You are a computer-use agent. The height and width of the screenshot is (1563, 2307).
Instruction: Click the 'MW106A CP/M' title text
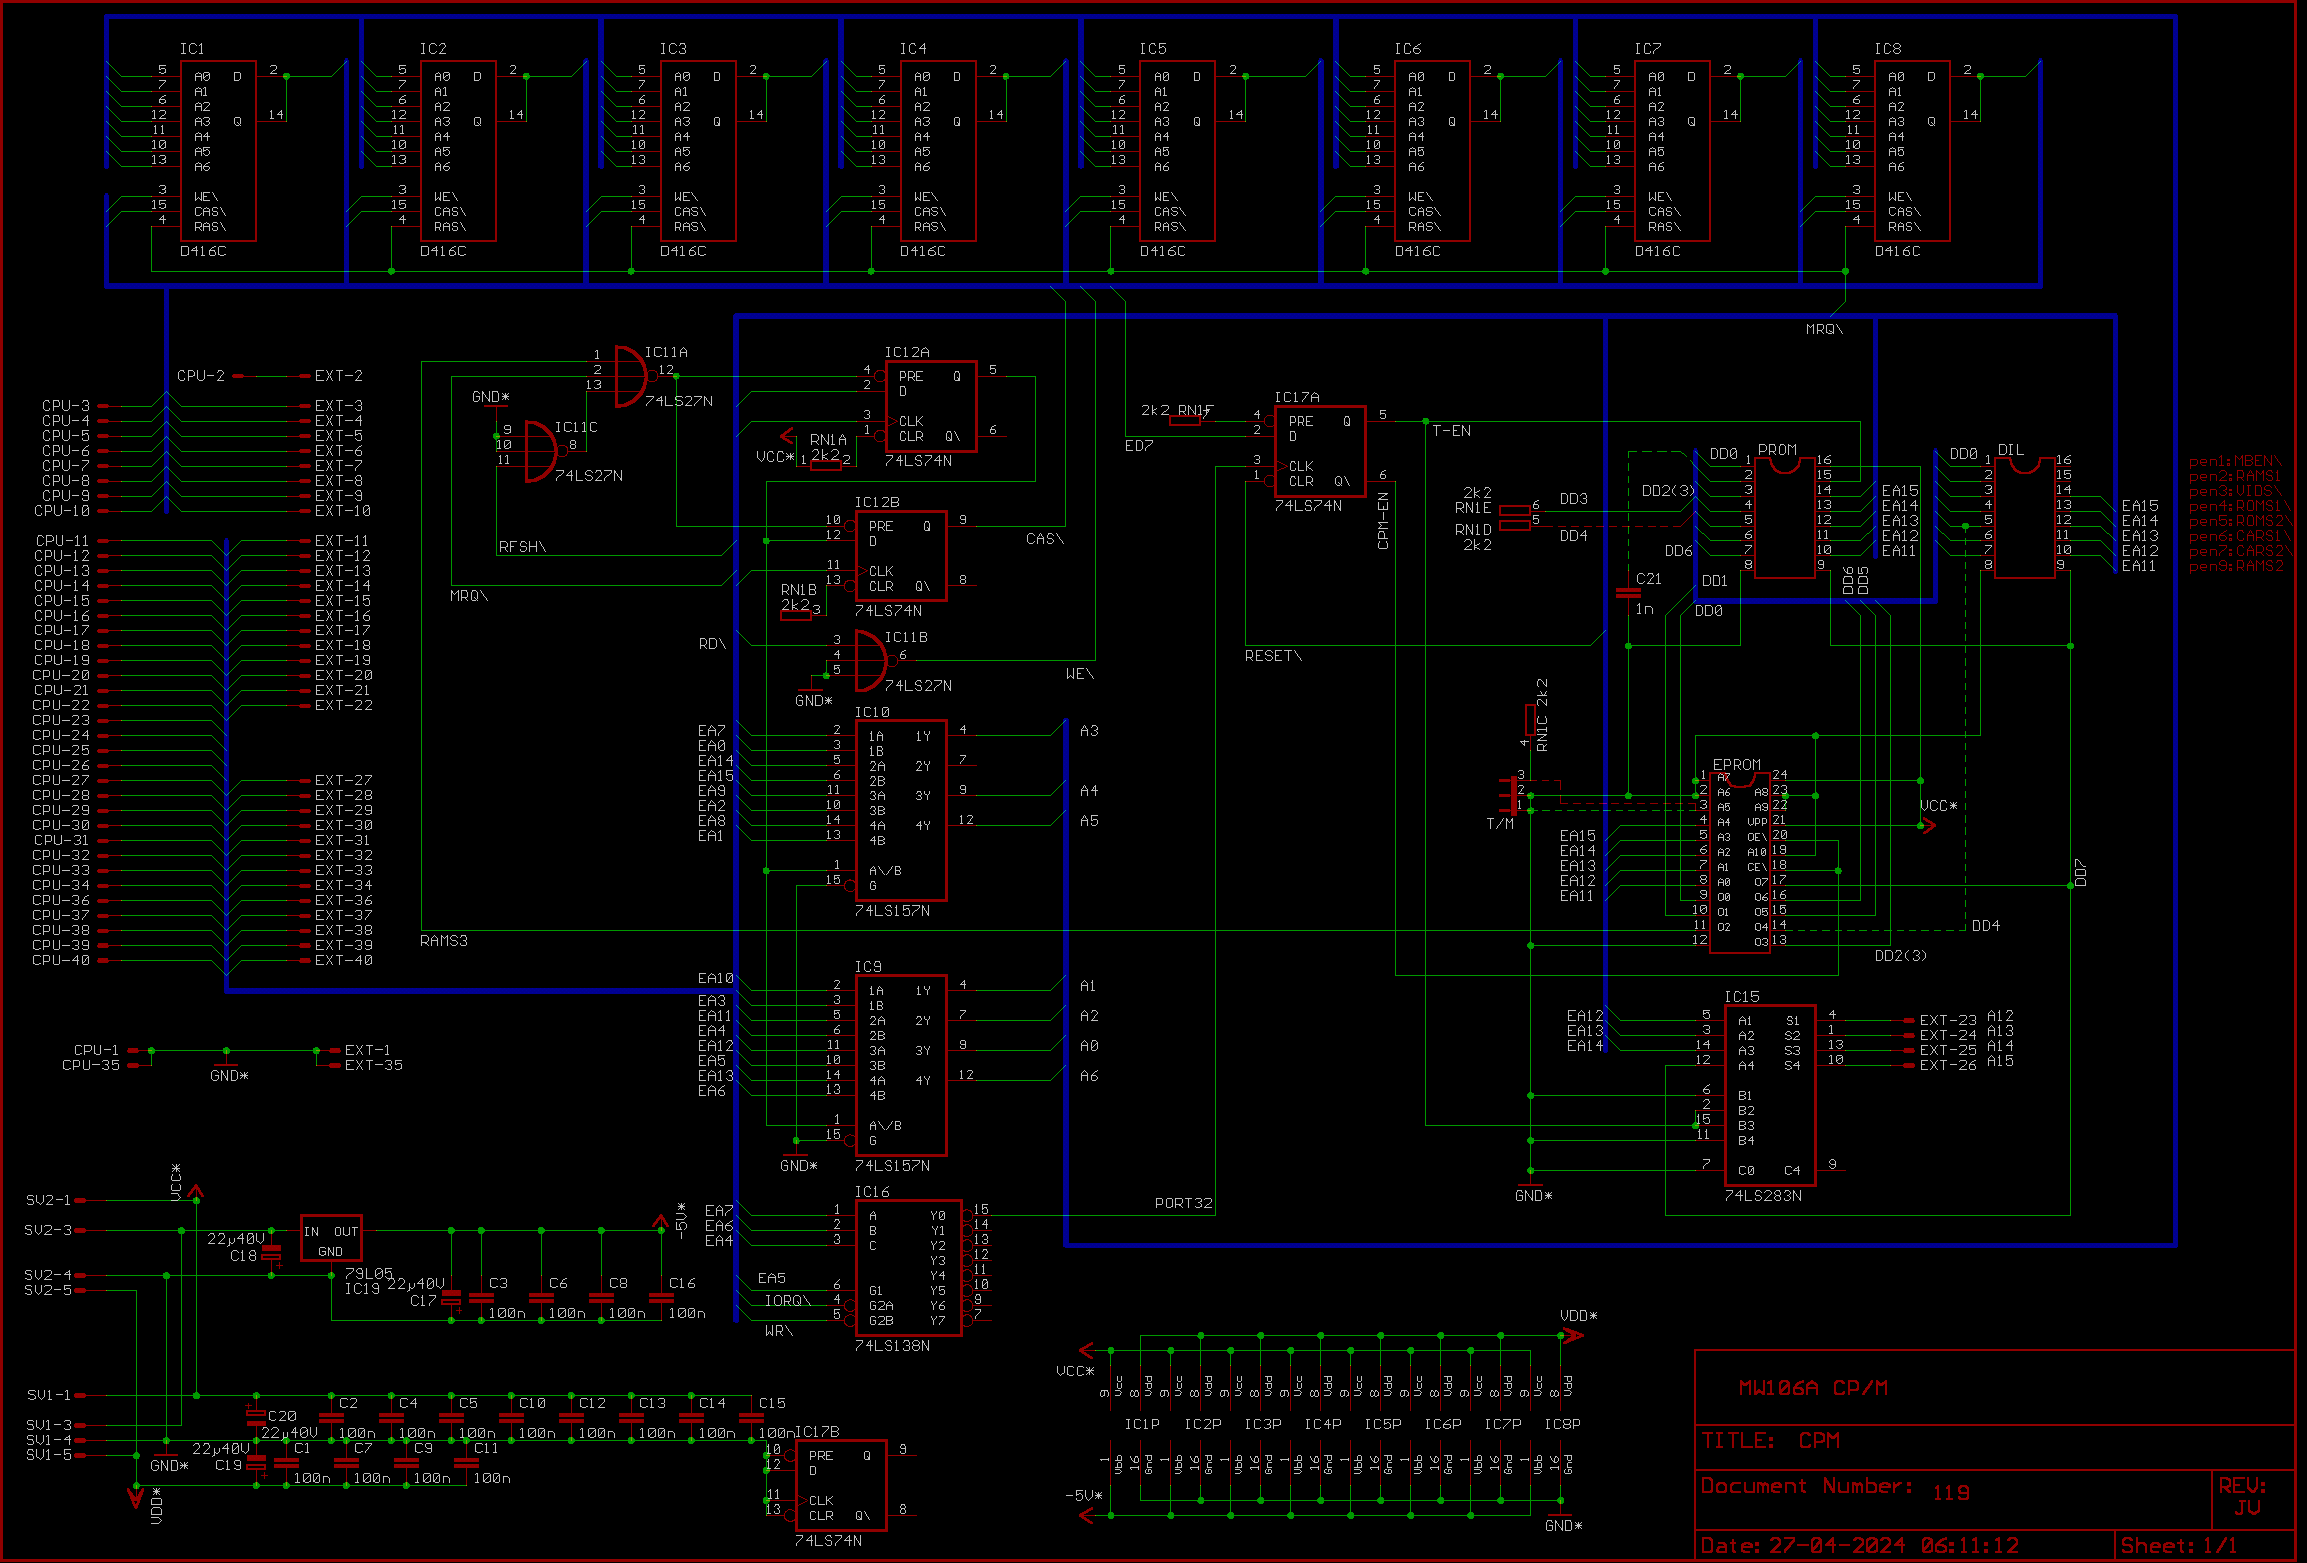coord(1813,1388)
